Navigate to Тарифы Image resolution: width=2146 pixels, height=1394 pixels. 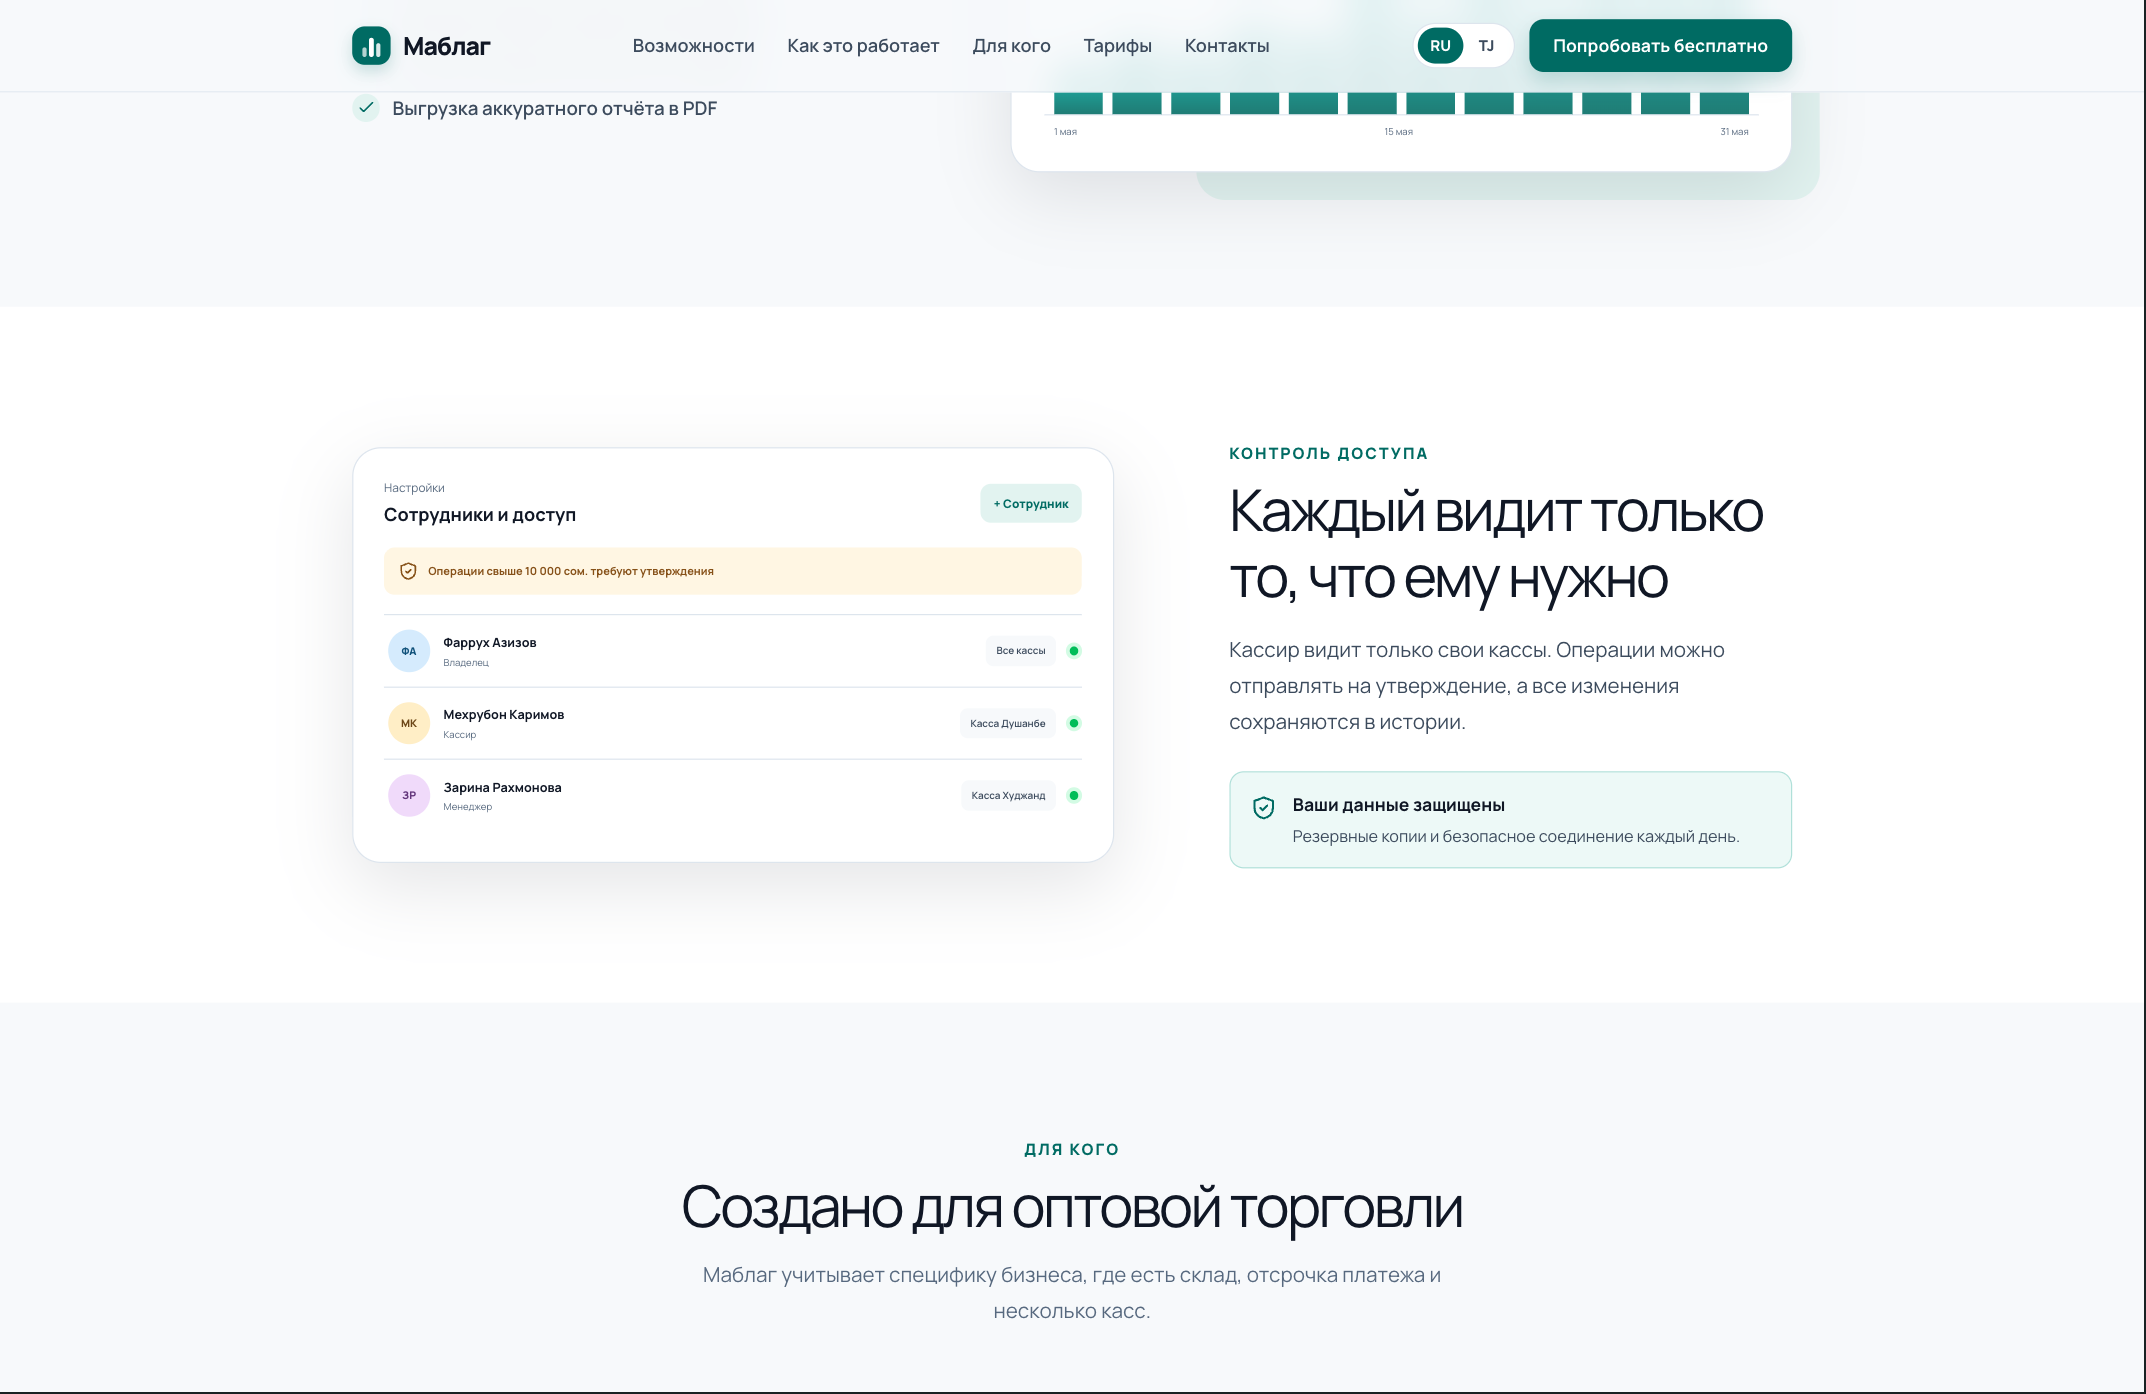[x=1117, y=46]
